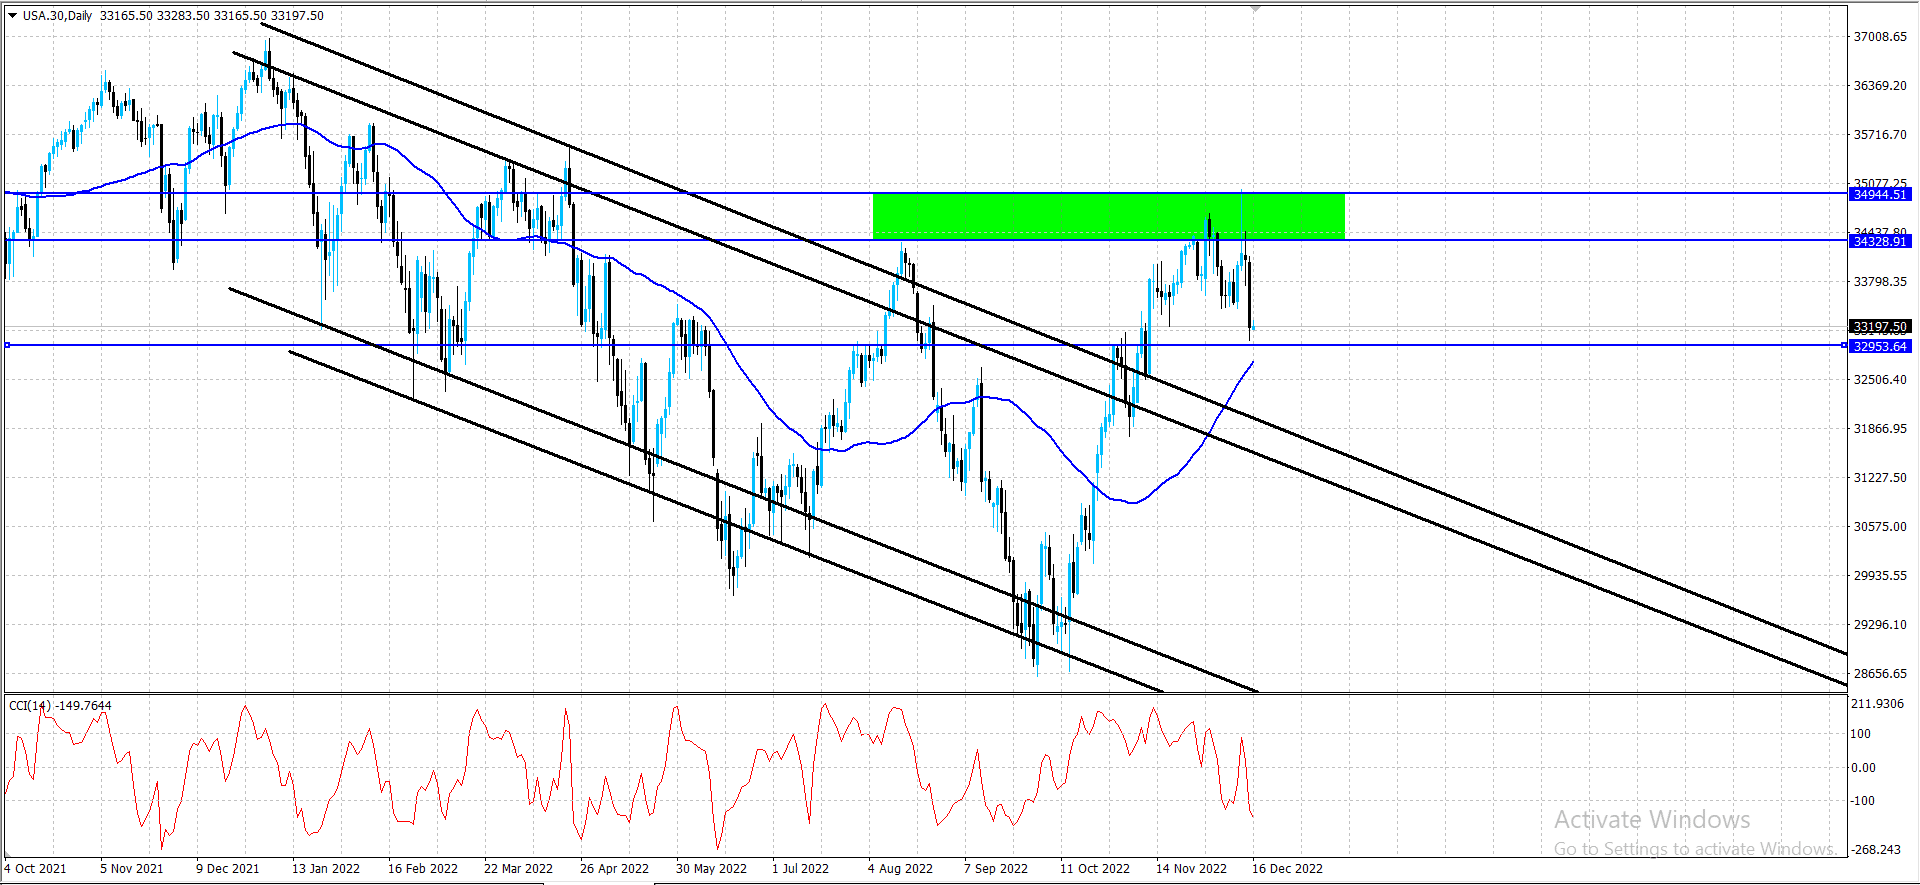The image size is (1920, 885).
Task: Click the 29935.55 price axis value
Action: (x=1880, y=576)
